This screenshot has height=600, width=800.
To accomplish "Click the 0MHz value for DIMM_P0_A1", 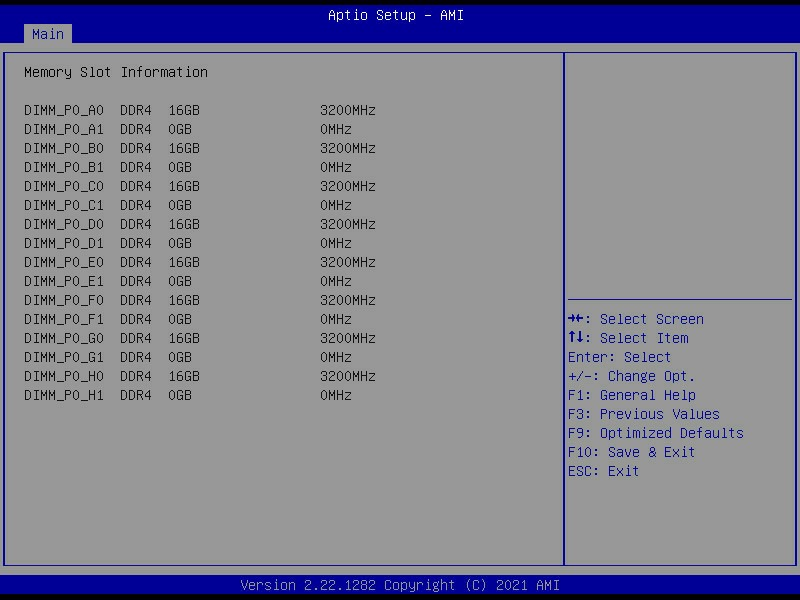I will [336, 129].
